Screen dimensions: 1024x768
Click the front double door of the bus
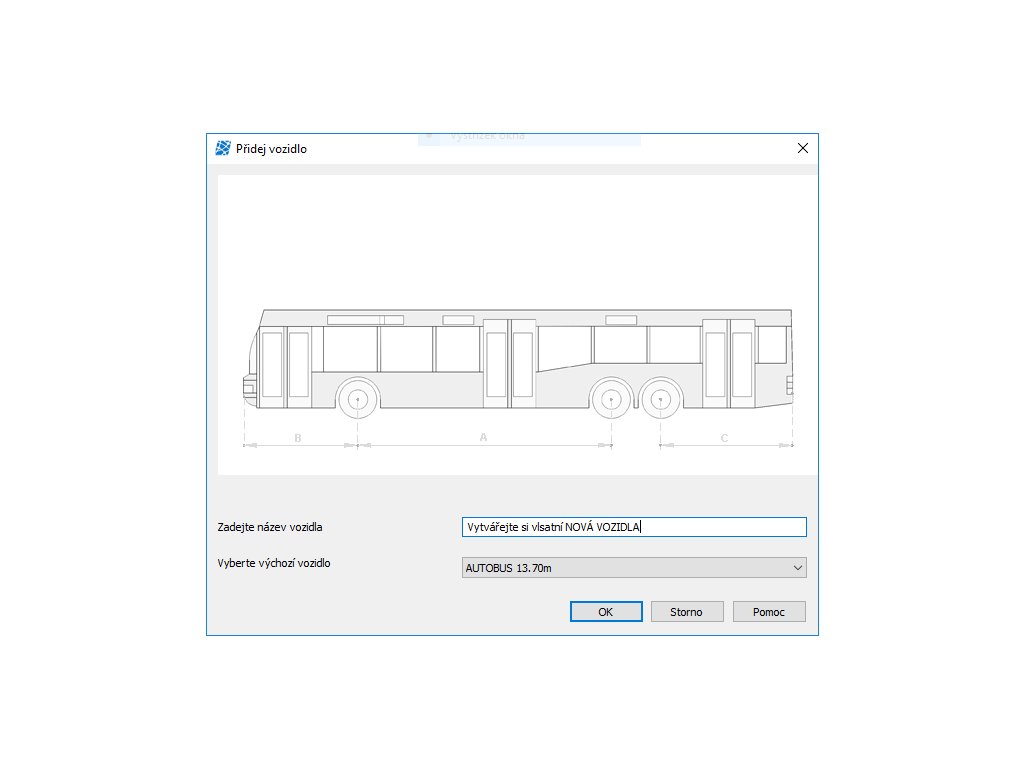coord(285,367)
